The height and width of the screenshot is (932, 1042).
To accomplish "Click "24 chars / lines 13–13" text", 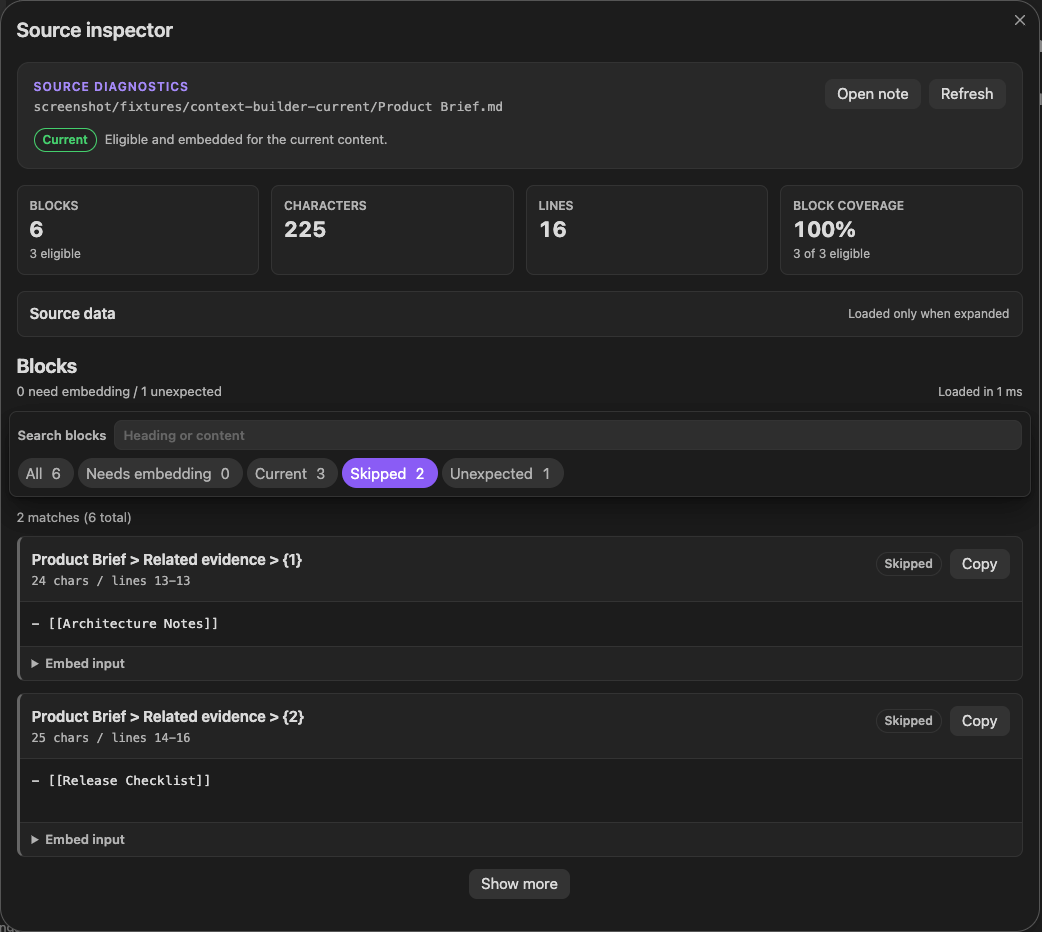I will tap(110, 581).
